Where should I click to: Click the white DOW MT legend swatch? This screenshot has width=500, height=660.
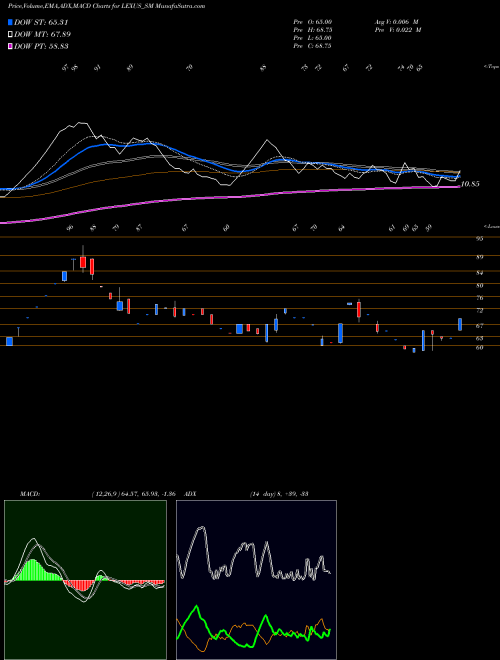point(10,34)
